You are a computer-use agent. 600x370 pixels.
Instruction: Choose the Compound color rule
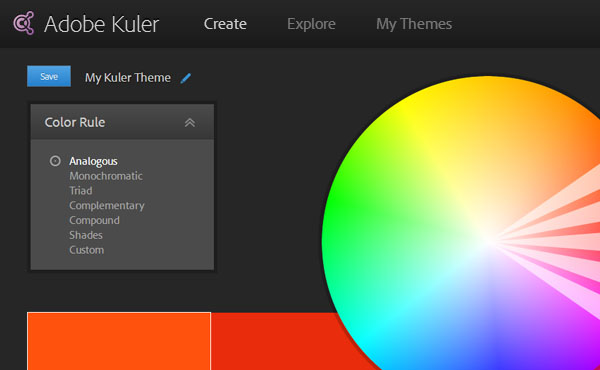pyautogui.click(x=94, y=220)
